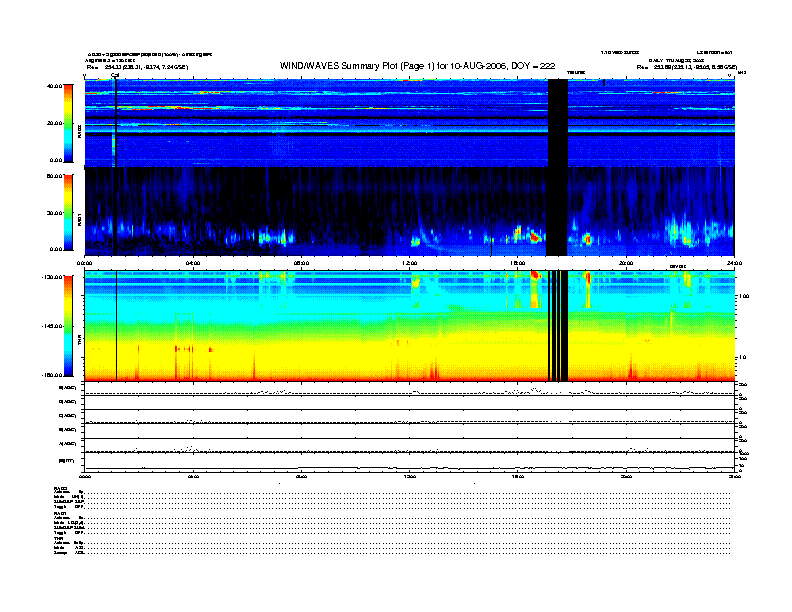Click the 04:00 time label under RAD1 panel
The width and height of the screenshot is (792, 612).
[x=193, y=263]
